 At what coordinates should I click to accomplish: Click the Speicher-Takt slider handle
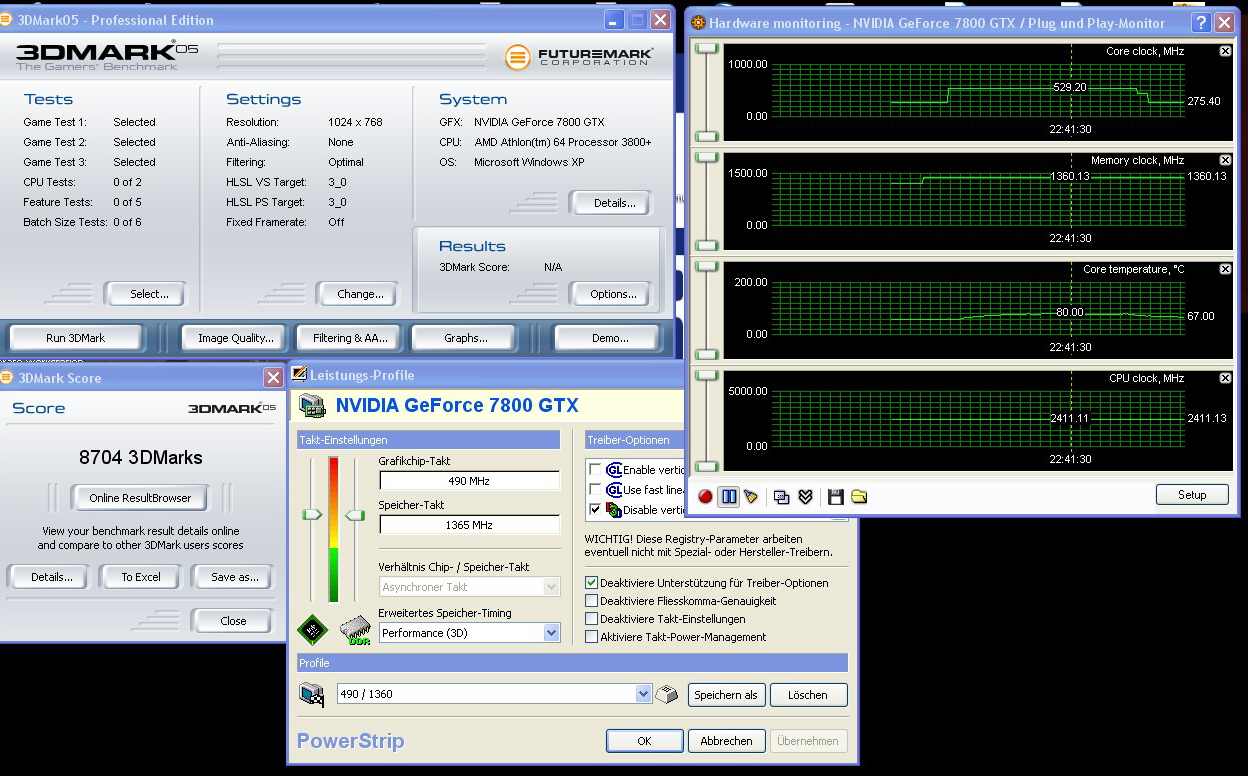tap(355, 515)
